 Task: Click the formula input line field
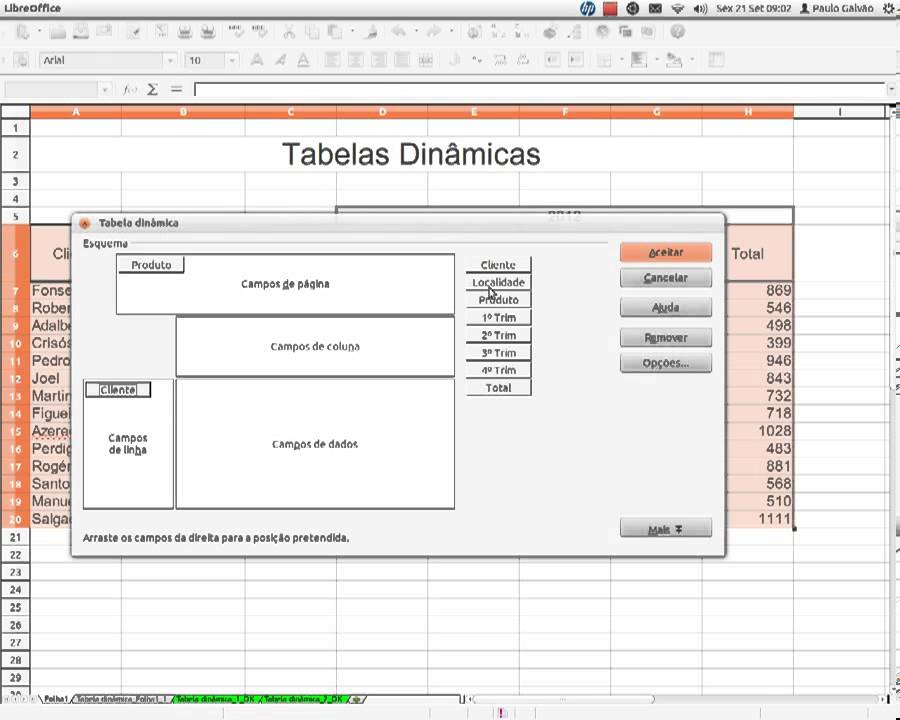tap(540, 90)
